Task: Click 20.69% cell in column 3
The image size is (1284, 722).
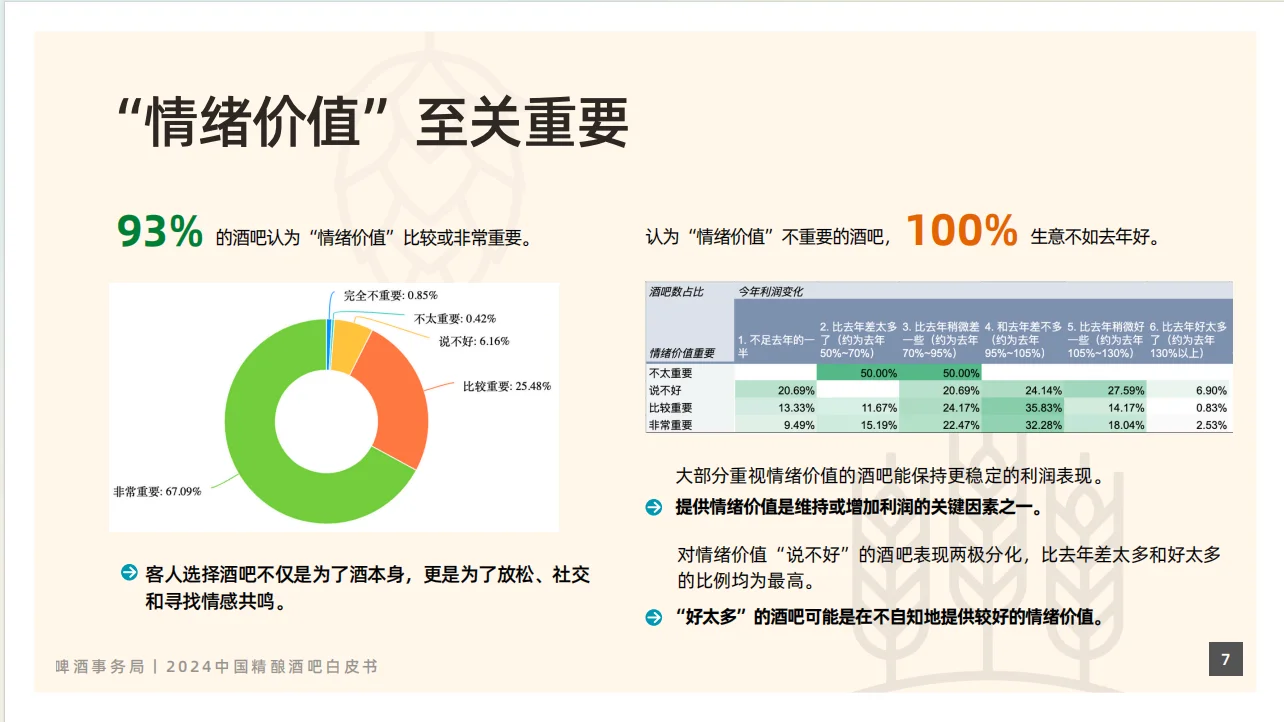Action: click(x=940, y=390)
